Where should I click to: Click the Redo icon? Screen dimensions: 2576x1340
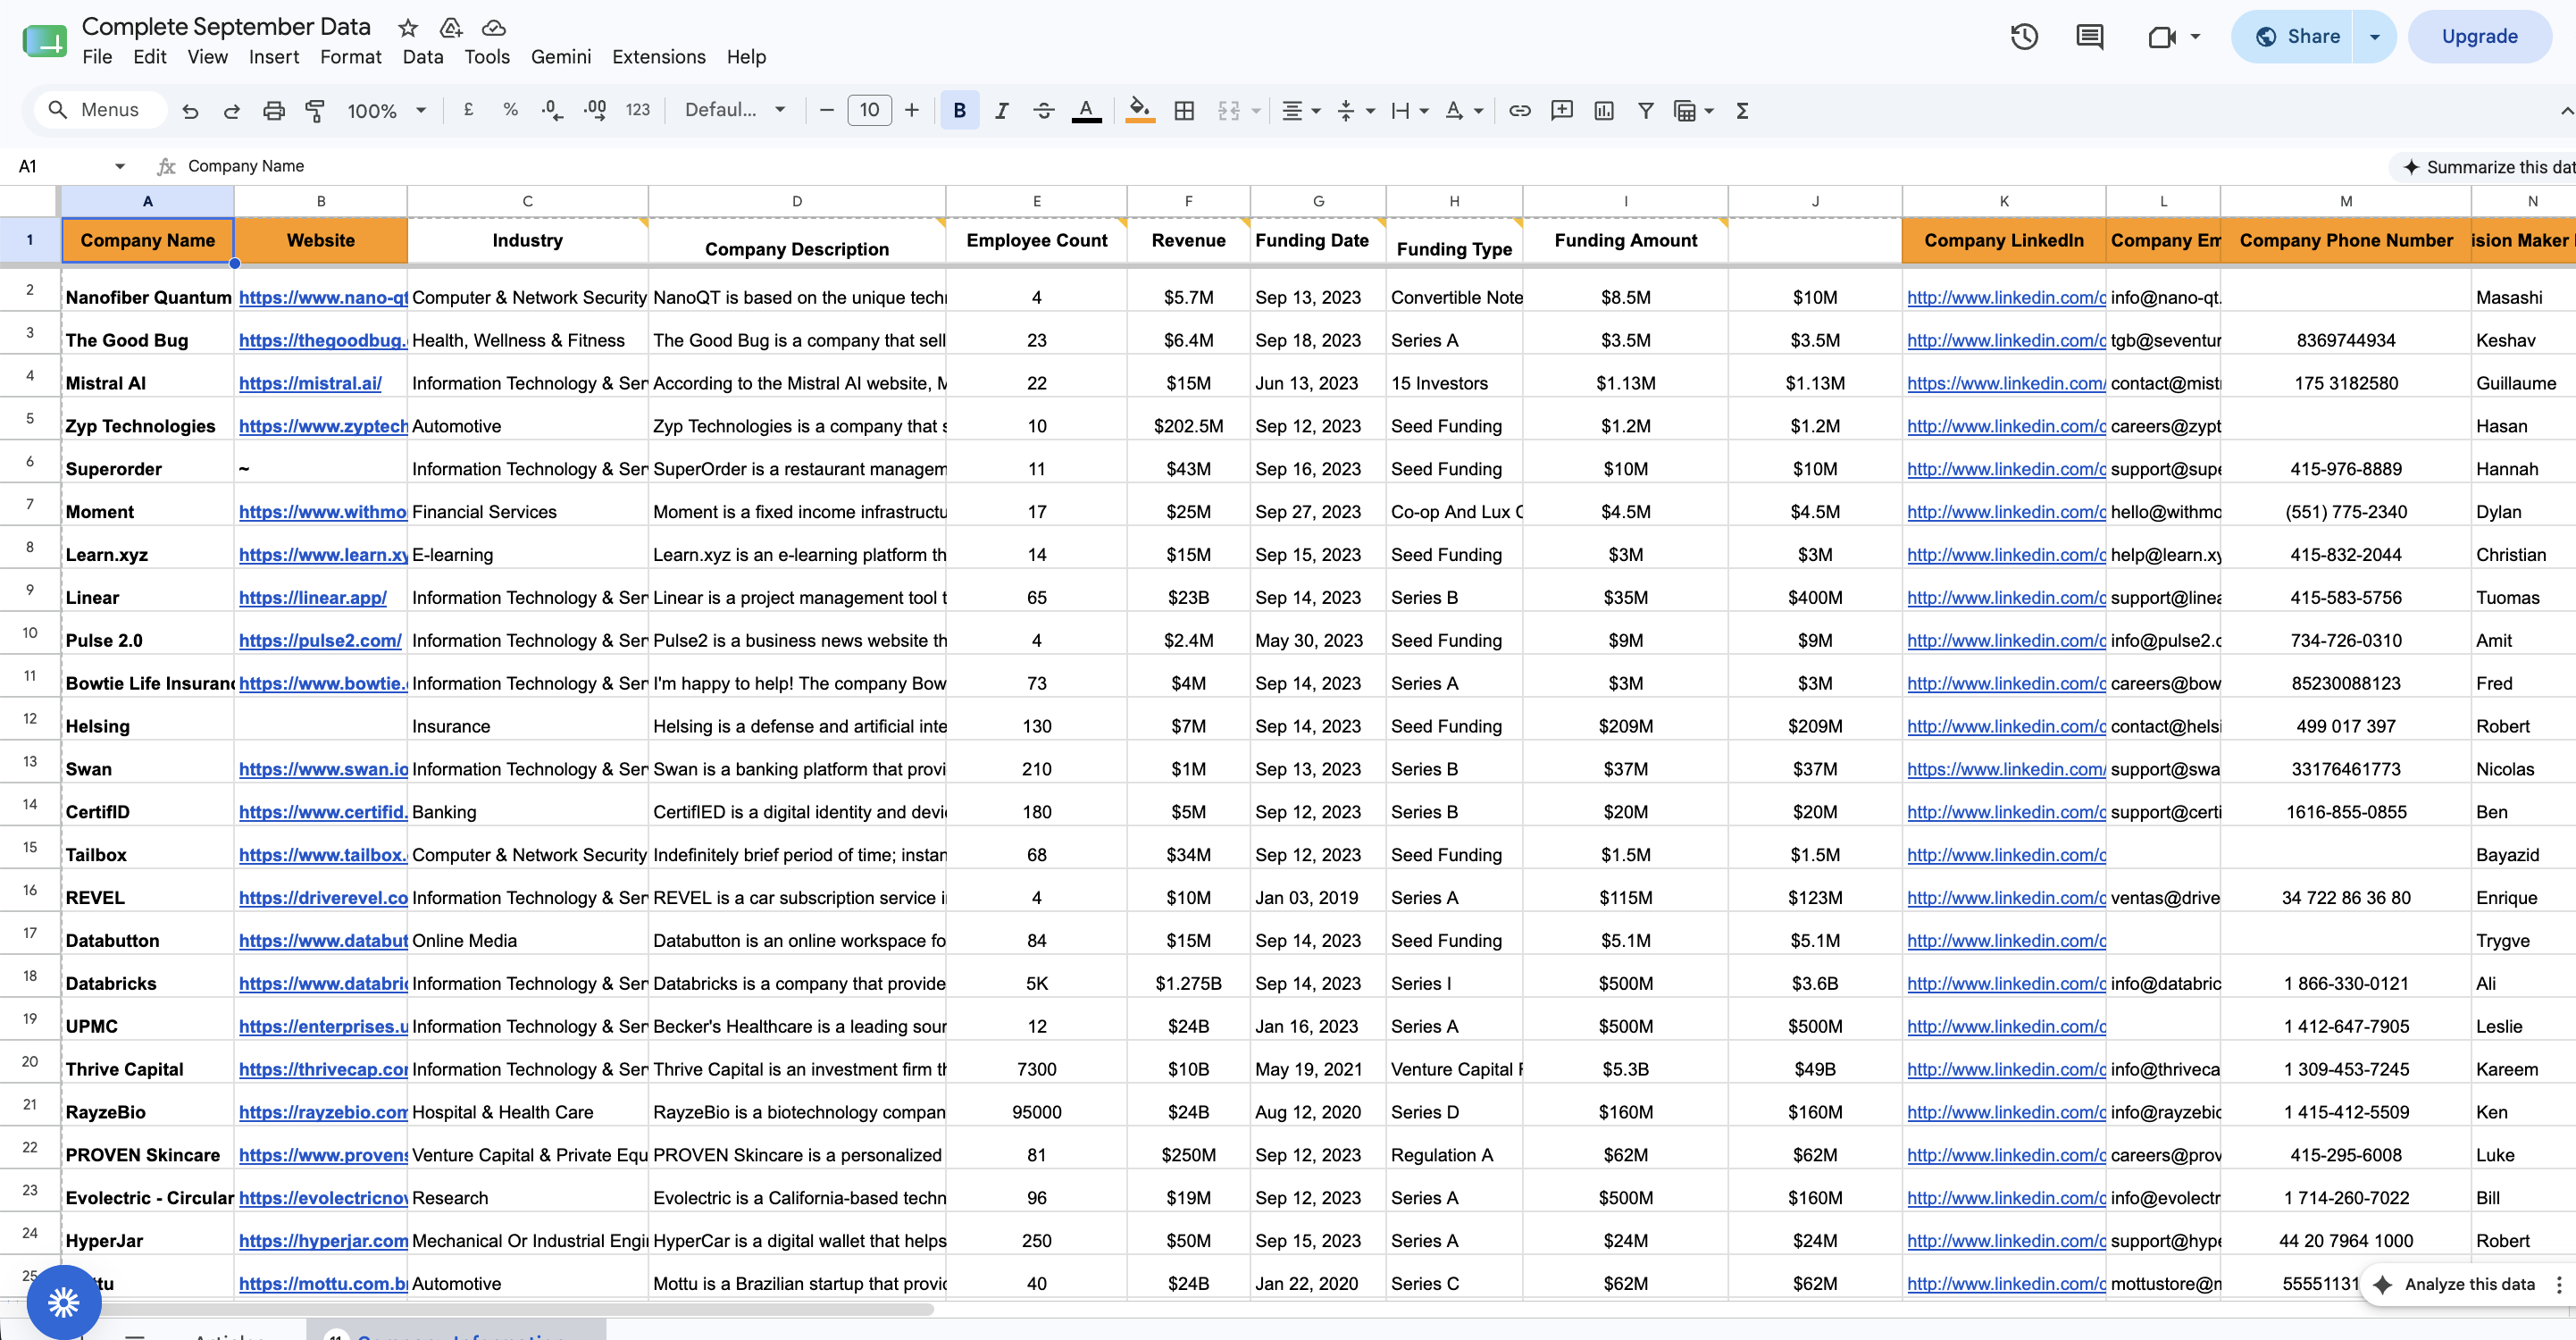(231, 111)
